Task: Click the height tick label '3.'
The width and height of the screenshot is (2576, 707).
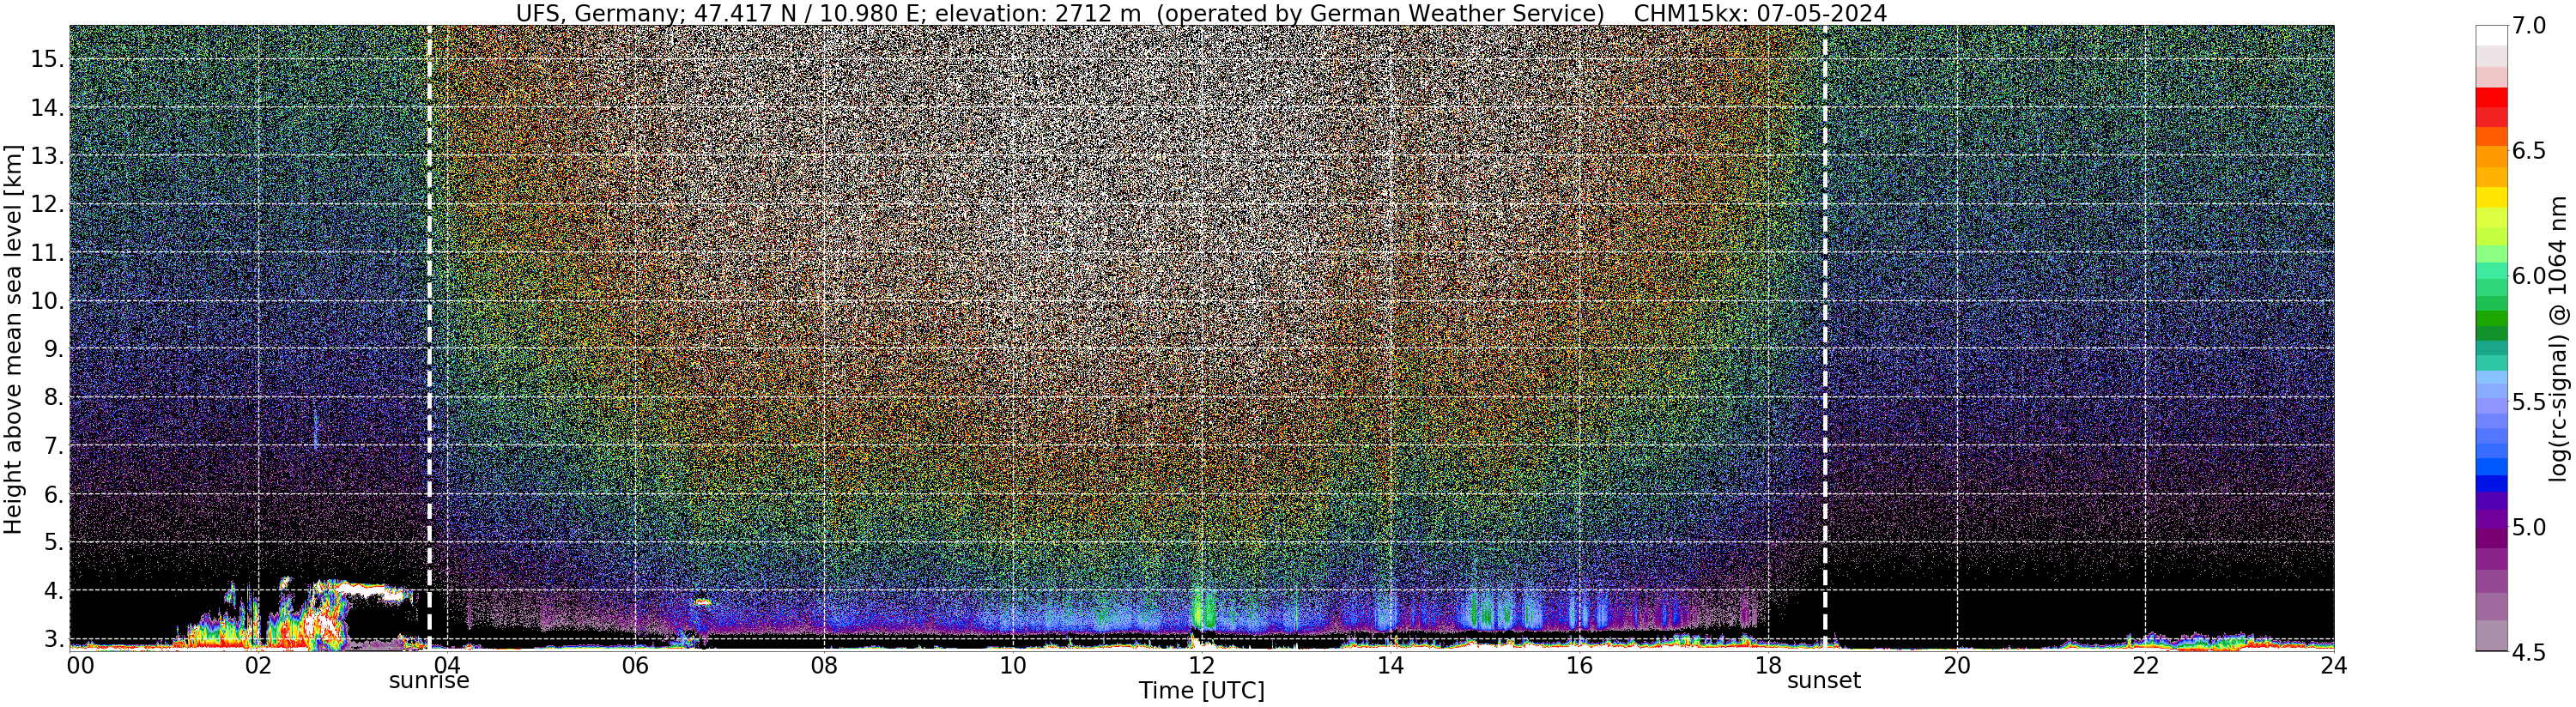Action: click(55, 640)
